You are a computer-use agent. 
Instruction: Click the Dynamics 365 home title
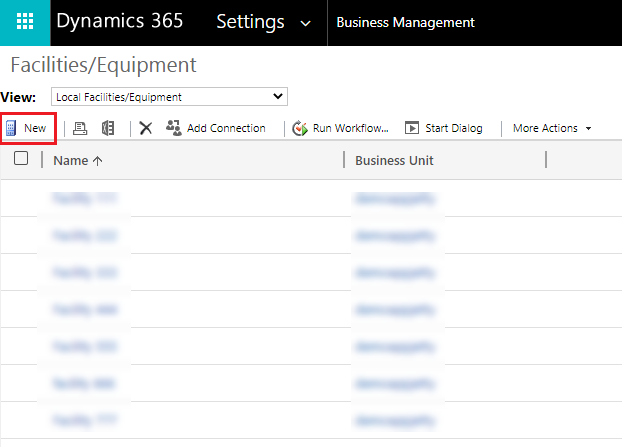119,21
